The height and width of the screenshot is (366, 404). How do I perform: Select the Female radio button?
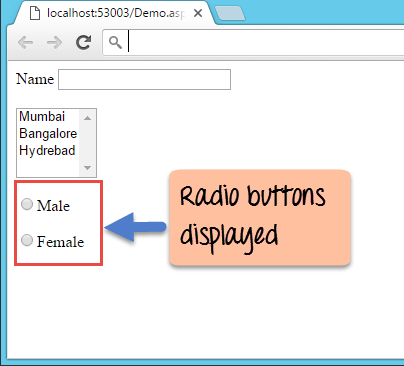click(27, 240)
